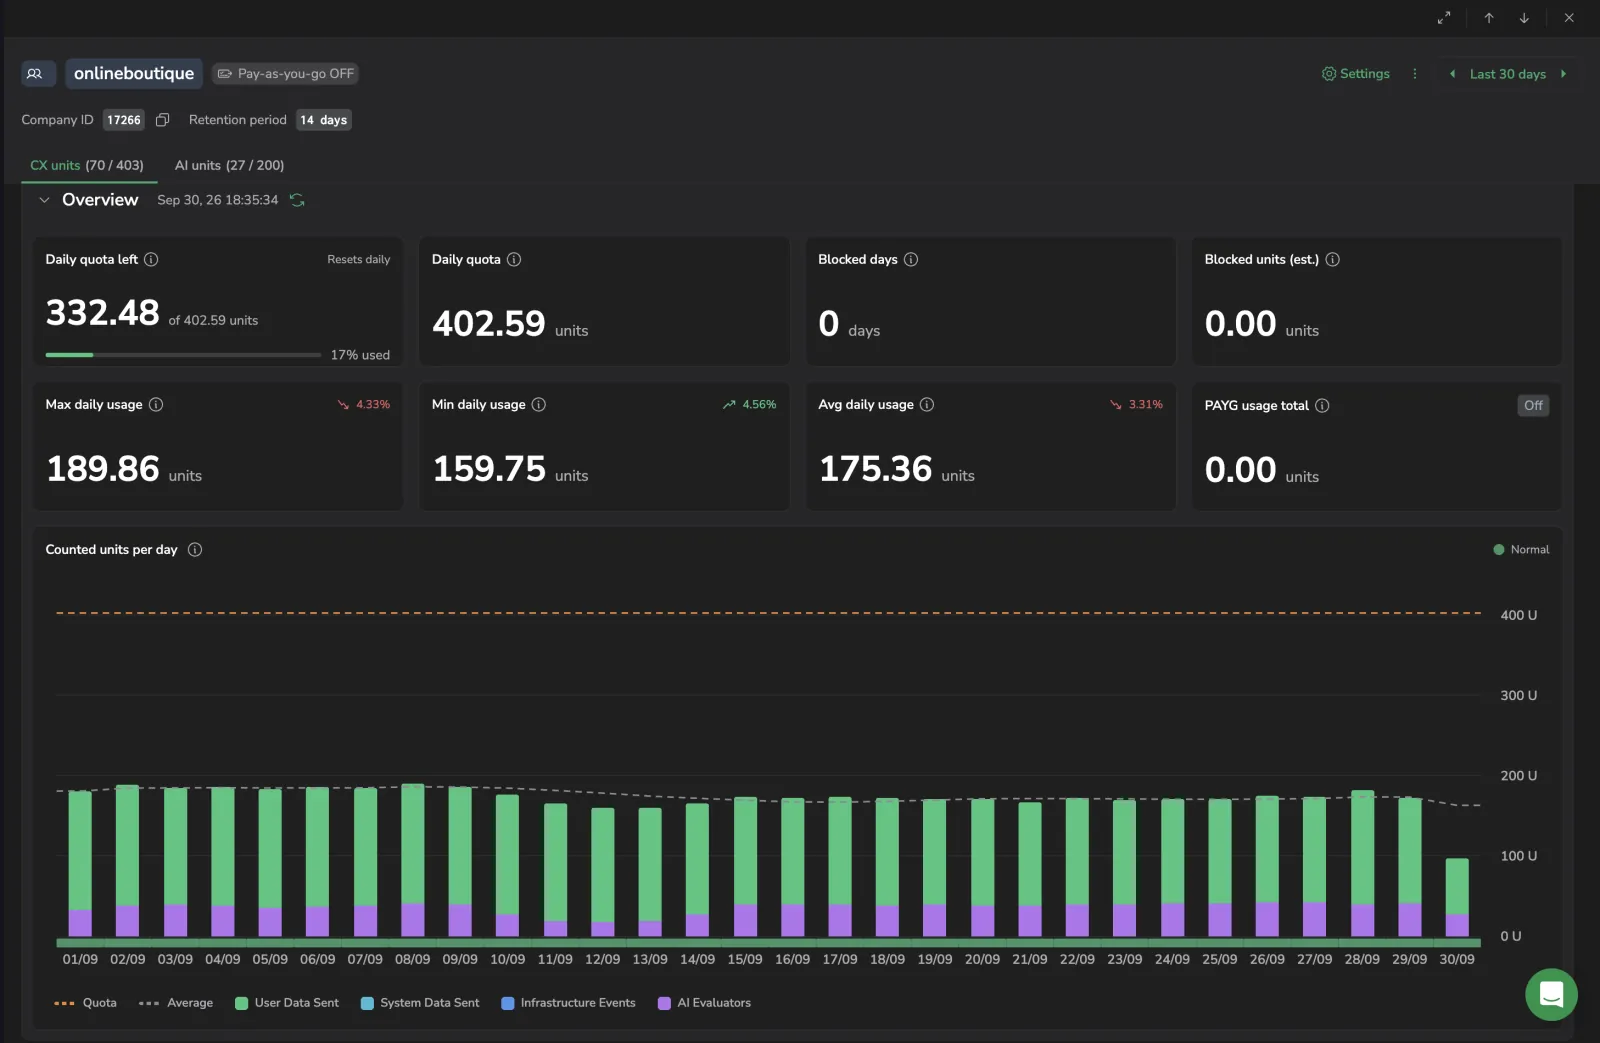Toggle System Data Sent legend series
The width and height of the screenshot is (1600, 1043).
point(420,1003)
